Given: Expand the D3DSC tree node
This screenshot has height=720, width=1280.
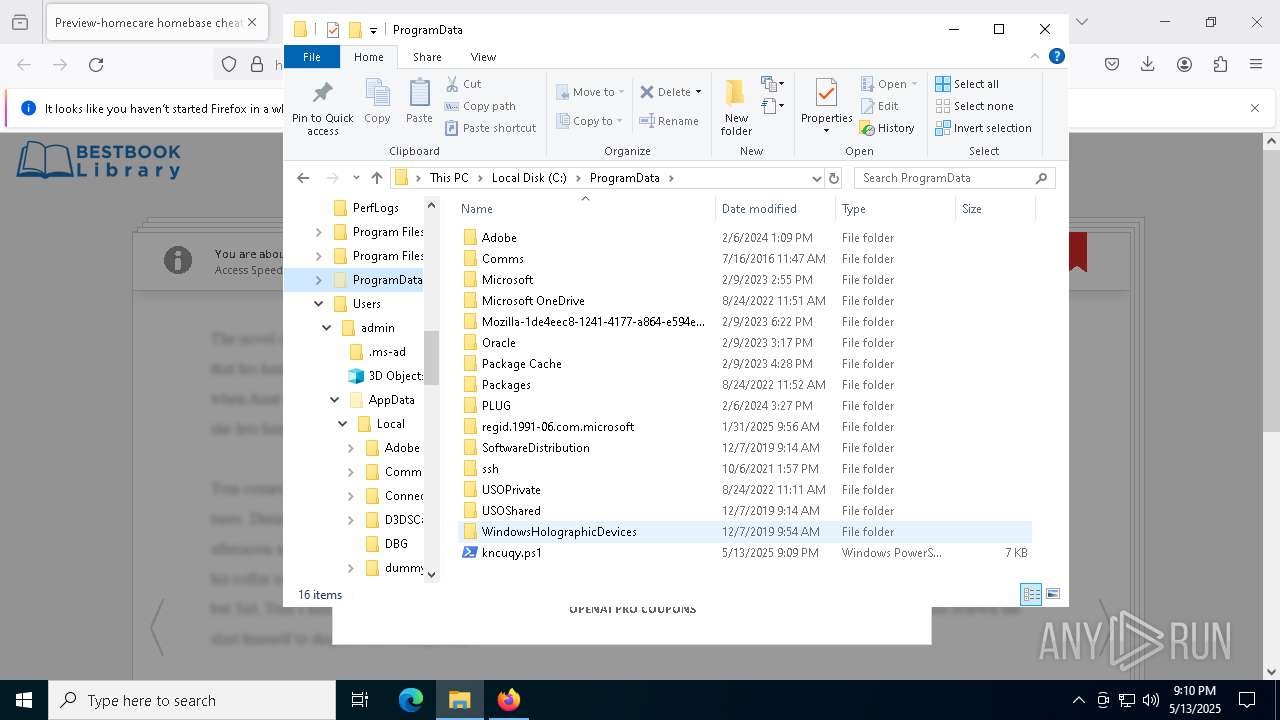Looking at the screenshot, I should [x=351, y=520].
